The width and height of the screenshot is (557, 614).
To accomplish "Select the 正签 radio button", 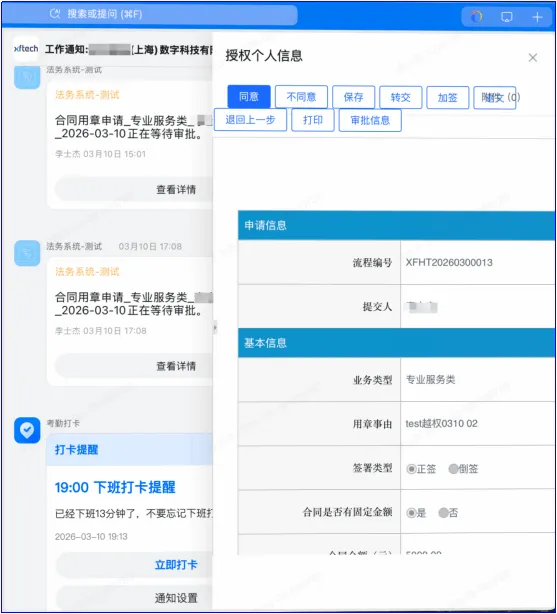I will pos(411,469).
